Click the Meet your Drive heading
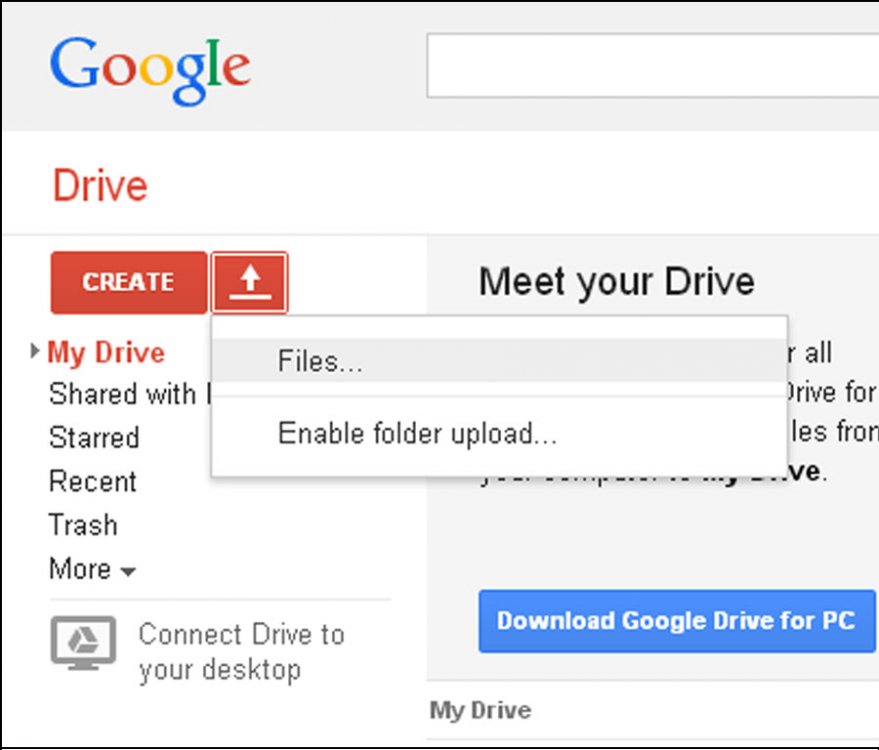This screenshot has height=750, width=879. (616, 282)
